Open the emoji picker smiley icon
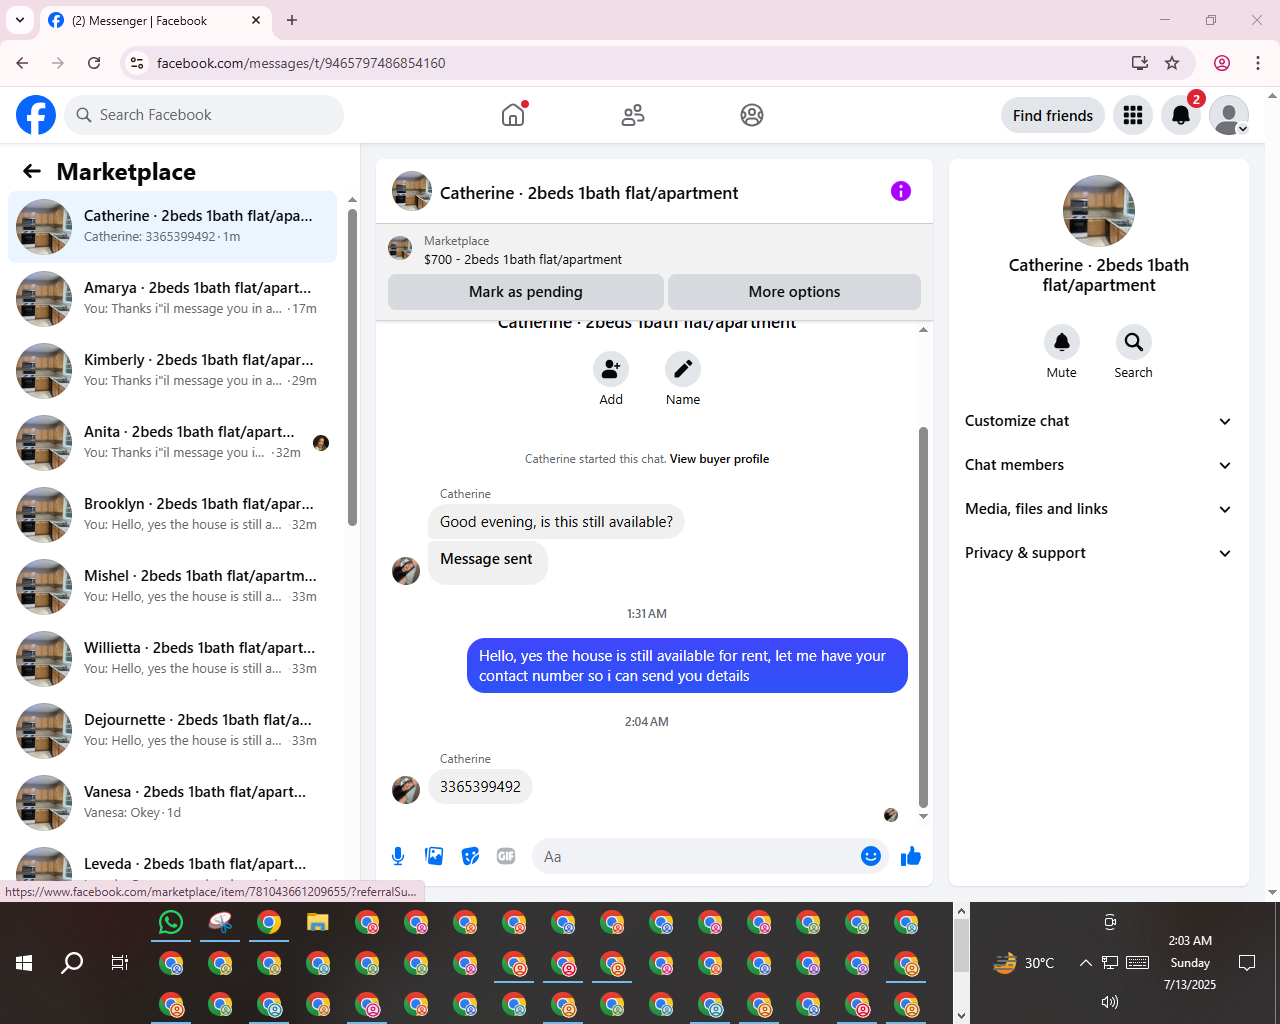 coord(871,856)
